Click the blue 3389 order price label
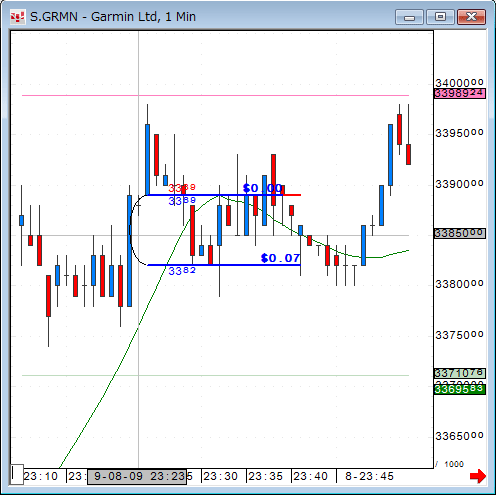The height and width of the screenshot is (495, 496). click(x=182, y=201)
